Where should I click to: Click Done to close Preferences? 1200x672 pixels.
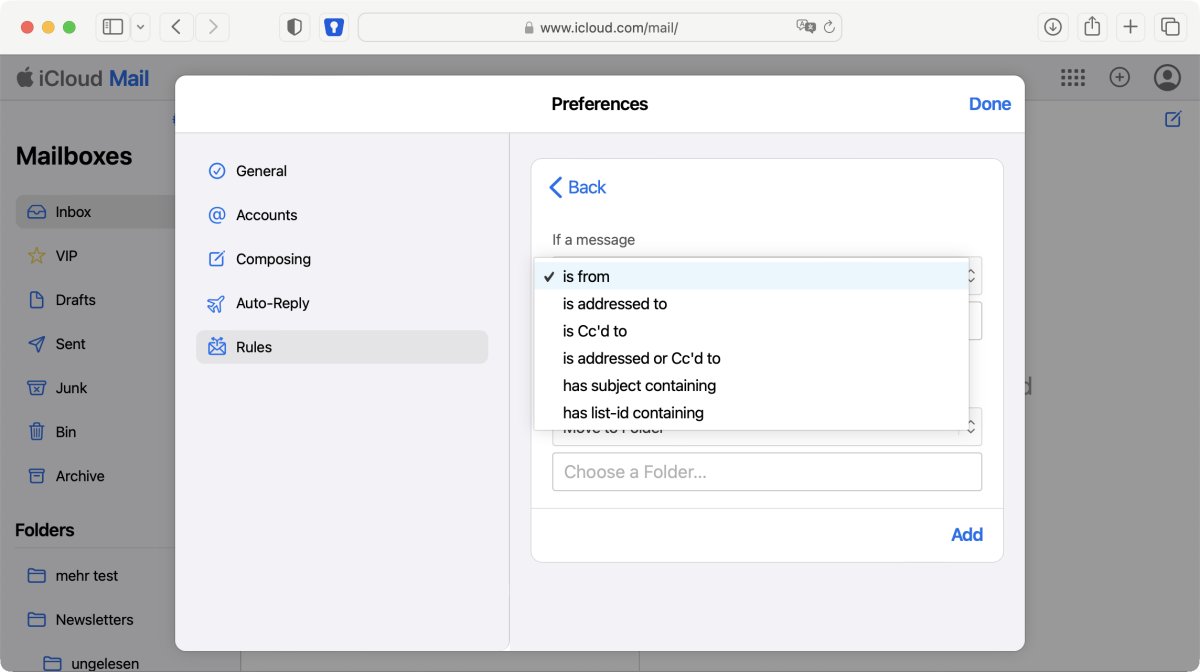point(989,104)
